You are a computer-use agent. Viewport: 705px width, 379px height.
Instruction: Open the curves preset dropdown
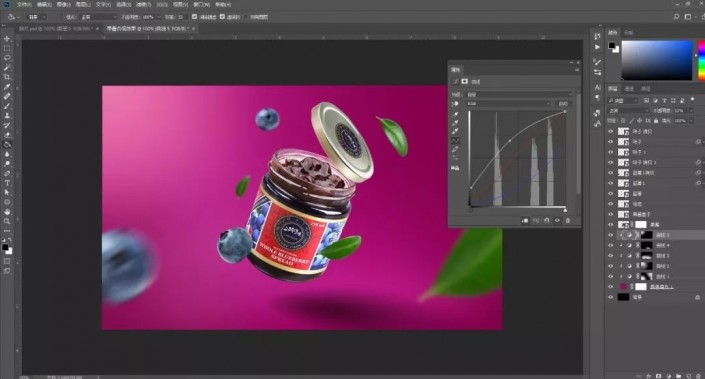(519, 94)
